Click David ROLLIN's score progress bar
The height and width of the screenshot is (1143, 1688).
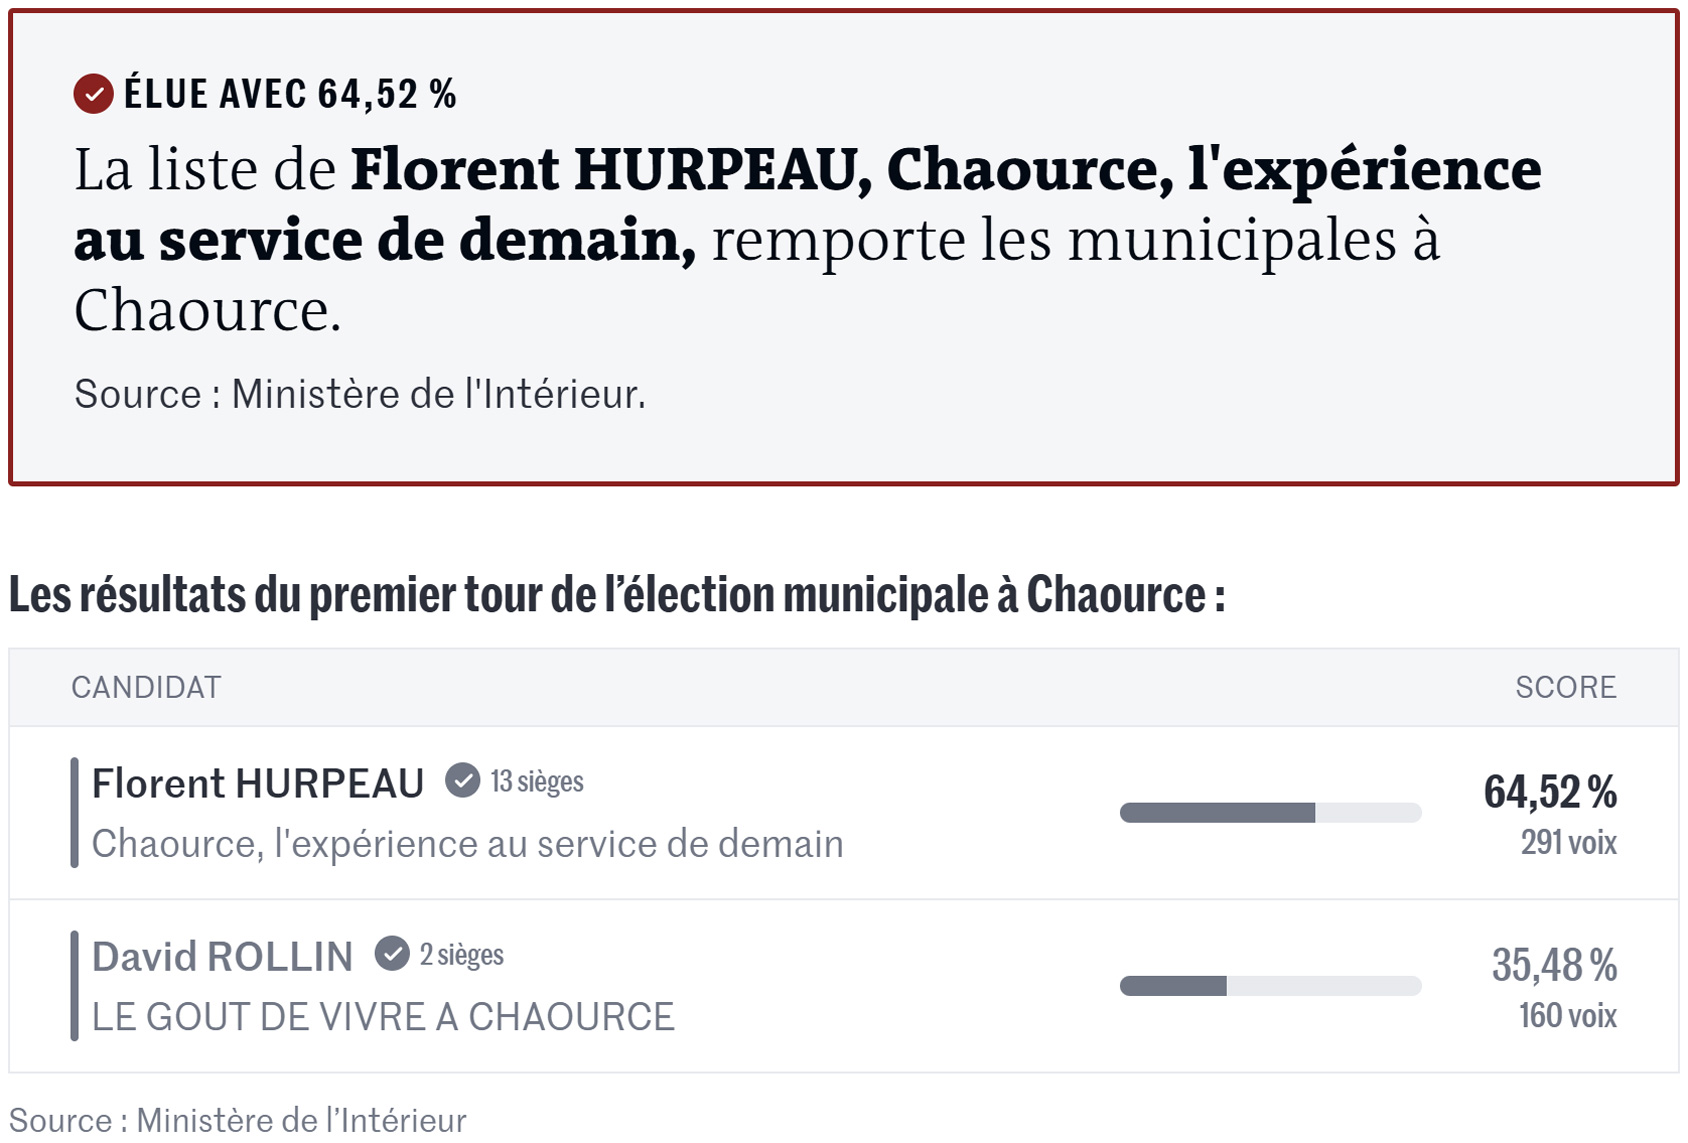(1270, 986)
